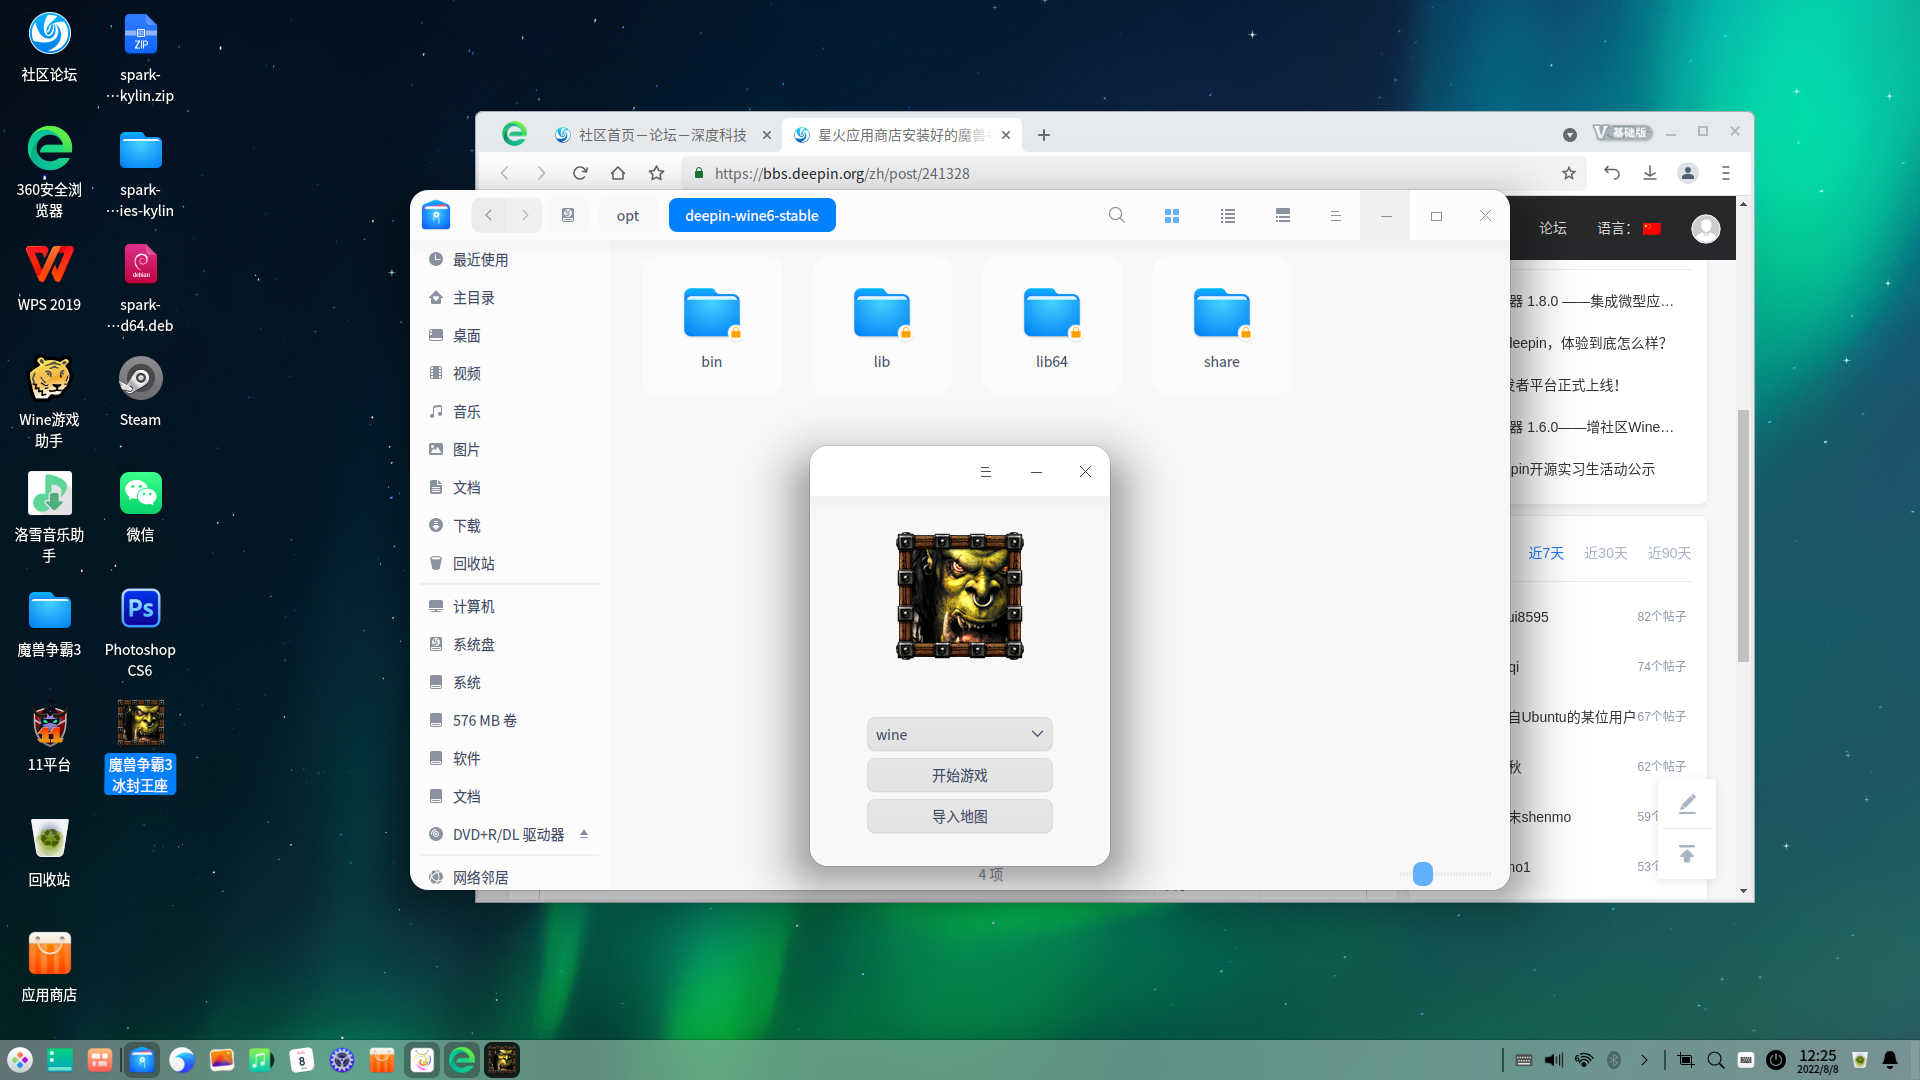Select the 近30天 filter tab
The height and width of the screenshot is (1080, 1920).
point(1606,552)
